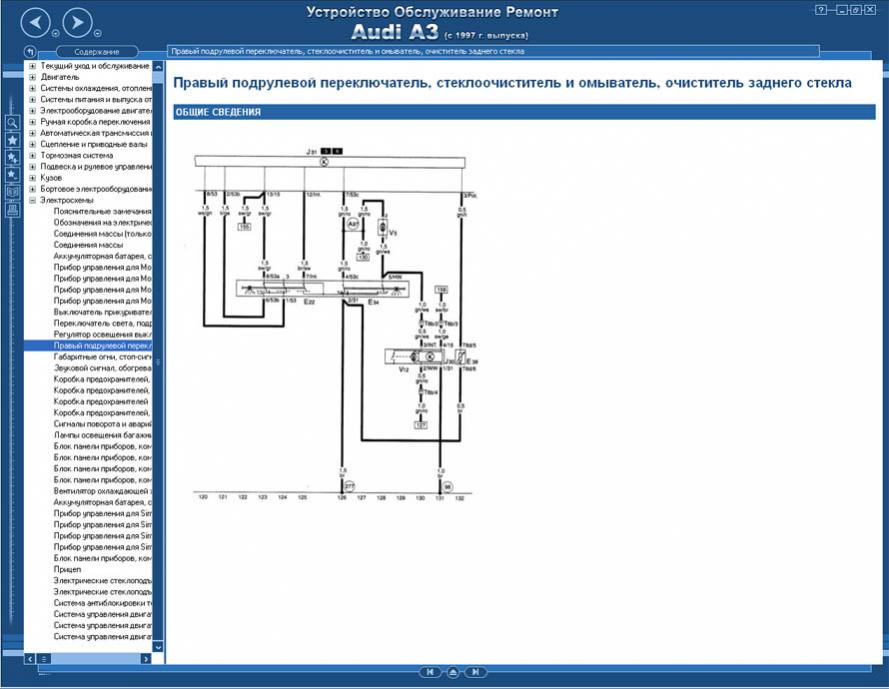Viewport: 889px width, 689px height.
Task: Open Обозначения на электрических схемах topic
Action: coord(103,222)
